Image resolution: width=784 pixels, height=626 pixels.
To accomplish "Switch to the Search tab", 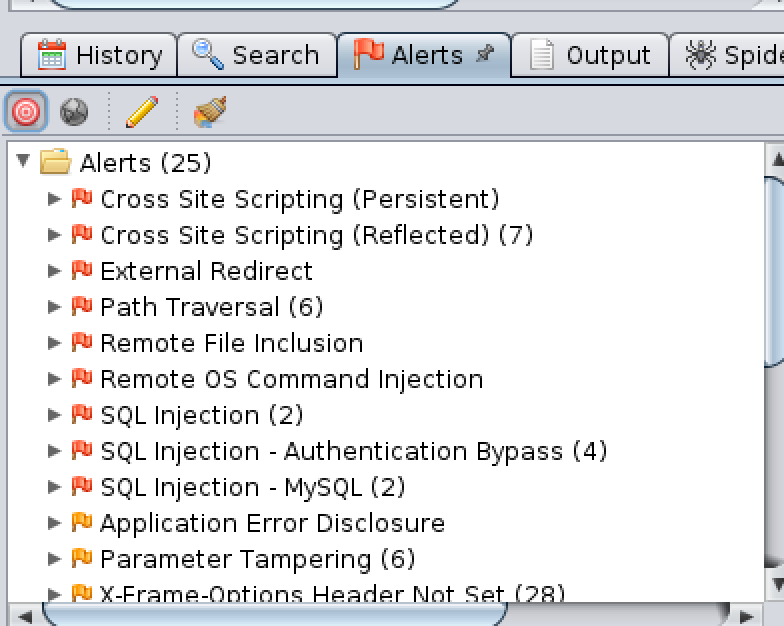I will 256,55.
